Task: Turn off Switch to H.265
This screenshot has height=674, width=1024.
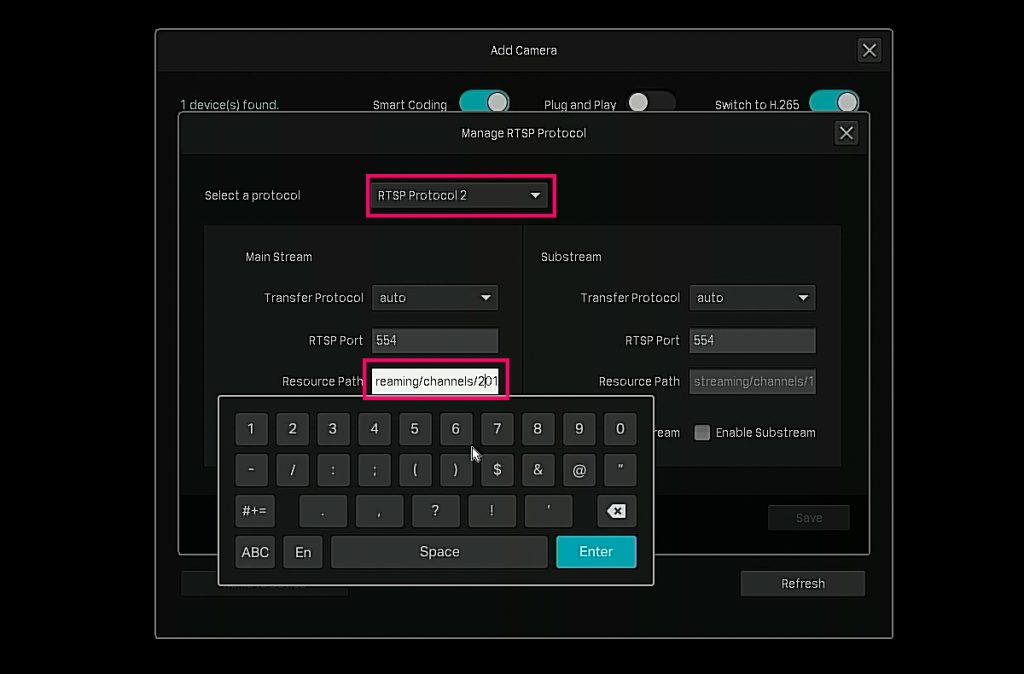Action: (834, 103)
